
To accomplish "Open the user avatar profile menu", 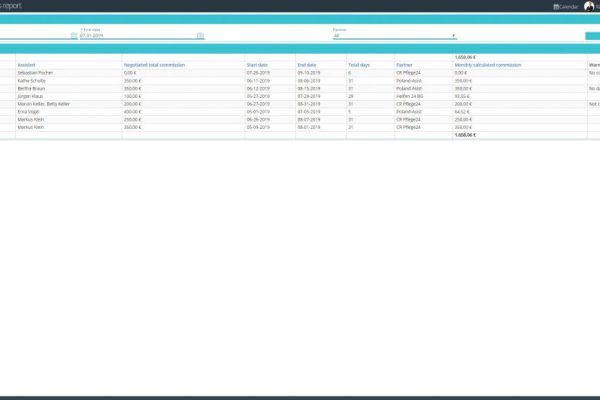I will click(589, 6).
